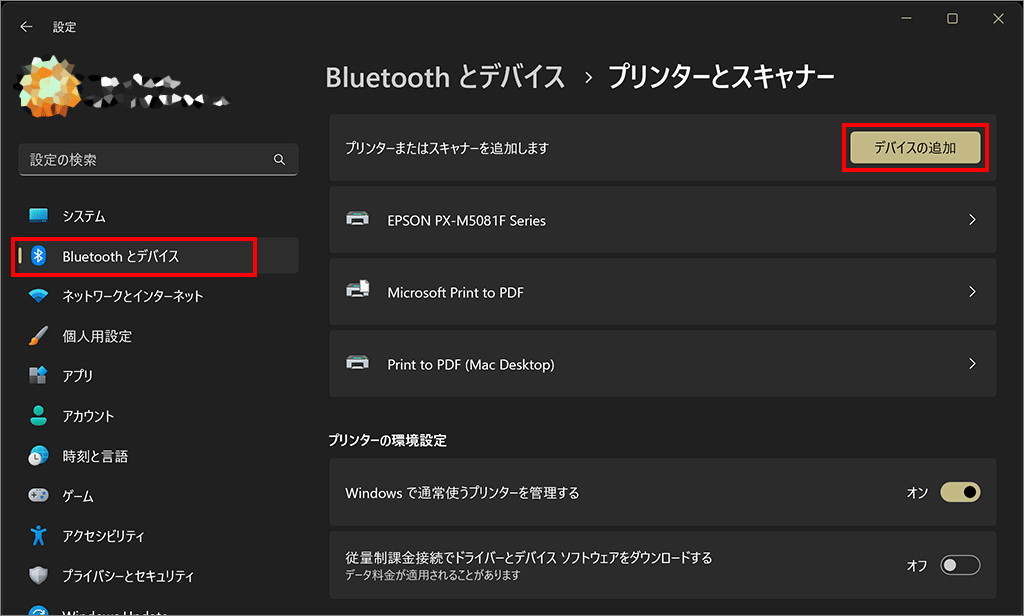Expand the Print to PDF (Mac Desktop) chevron
The image size is (1024, 616).
pyautogui.click(x=972, y=363)
